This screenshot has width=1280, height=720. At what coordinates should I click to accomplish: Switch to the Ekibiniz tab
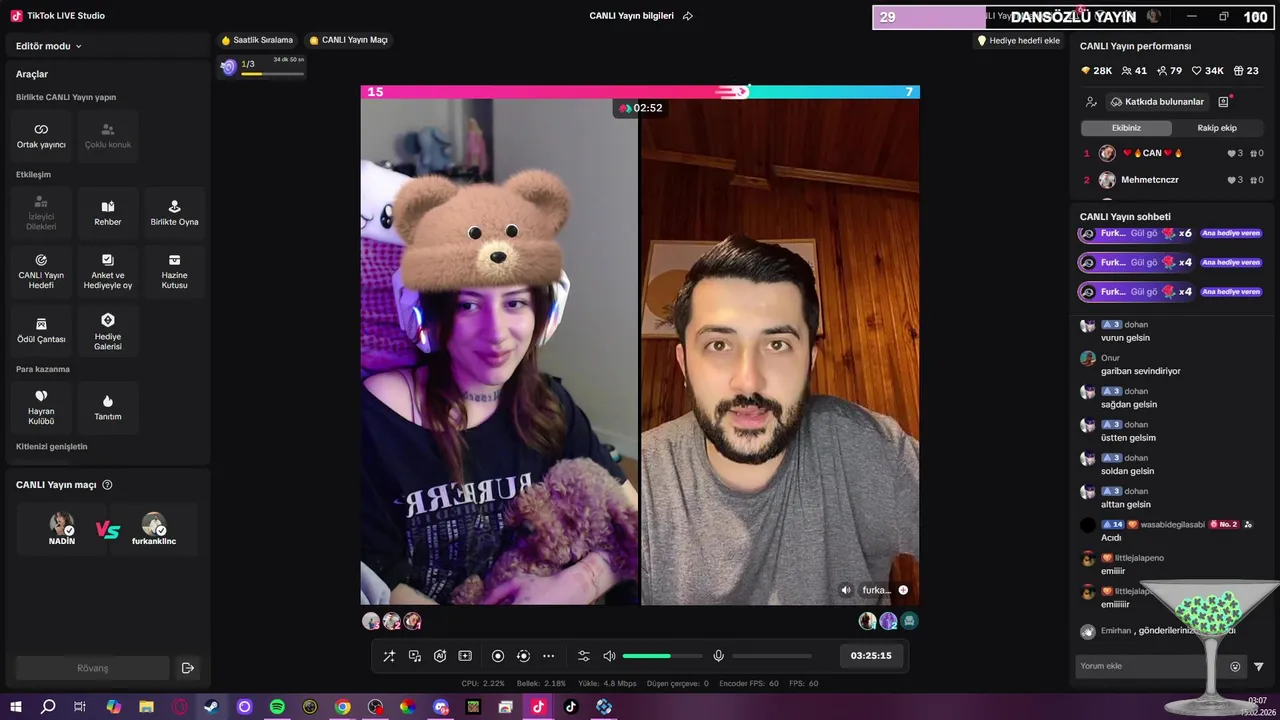click(1126, 128)
